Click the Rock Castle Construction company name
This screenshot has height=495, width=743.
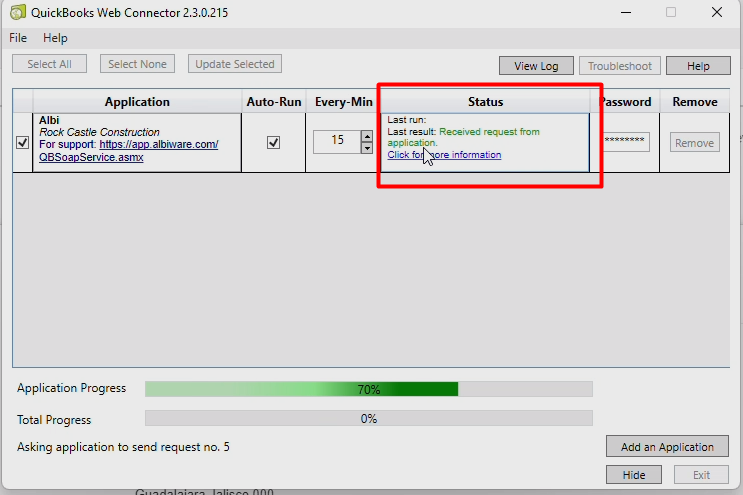coord(99,132)
